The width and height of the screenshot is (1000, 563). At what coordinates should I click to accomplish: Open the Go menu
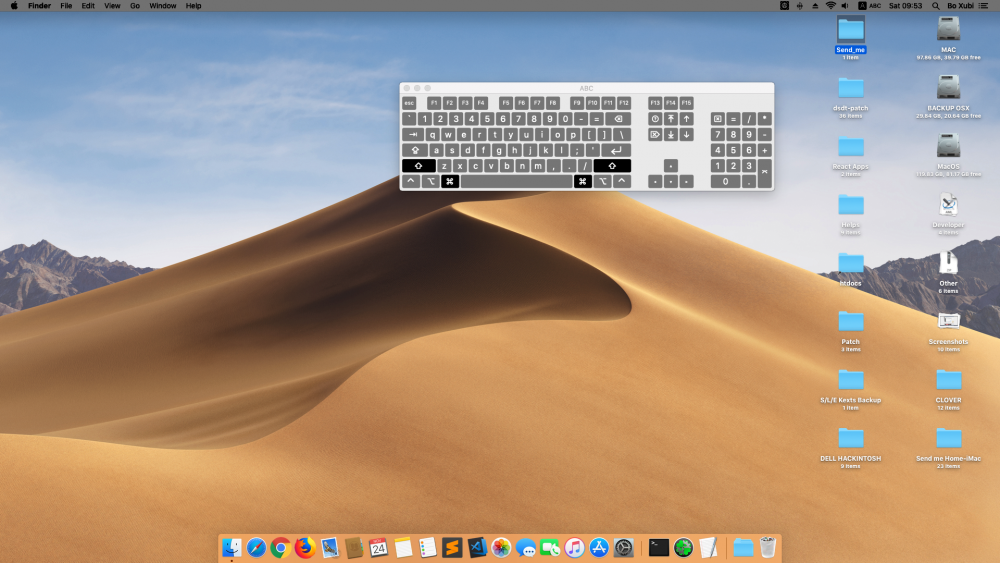point(135,6)
